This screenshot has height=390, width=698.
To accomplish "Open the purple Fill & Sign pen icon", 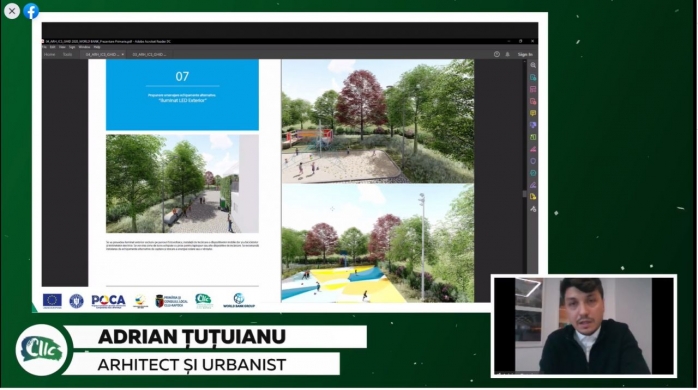I will 533,185.
